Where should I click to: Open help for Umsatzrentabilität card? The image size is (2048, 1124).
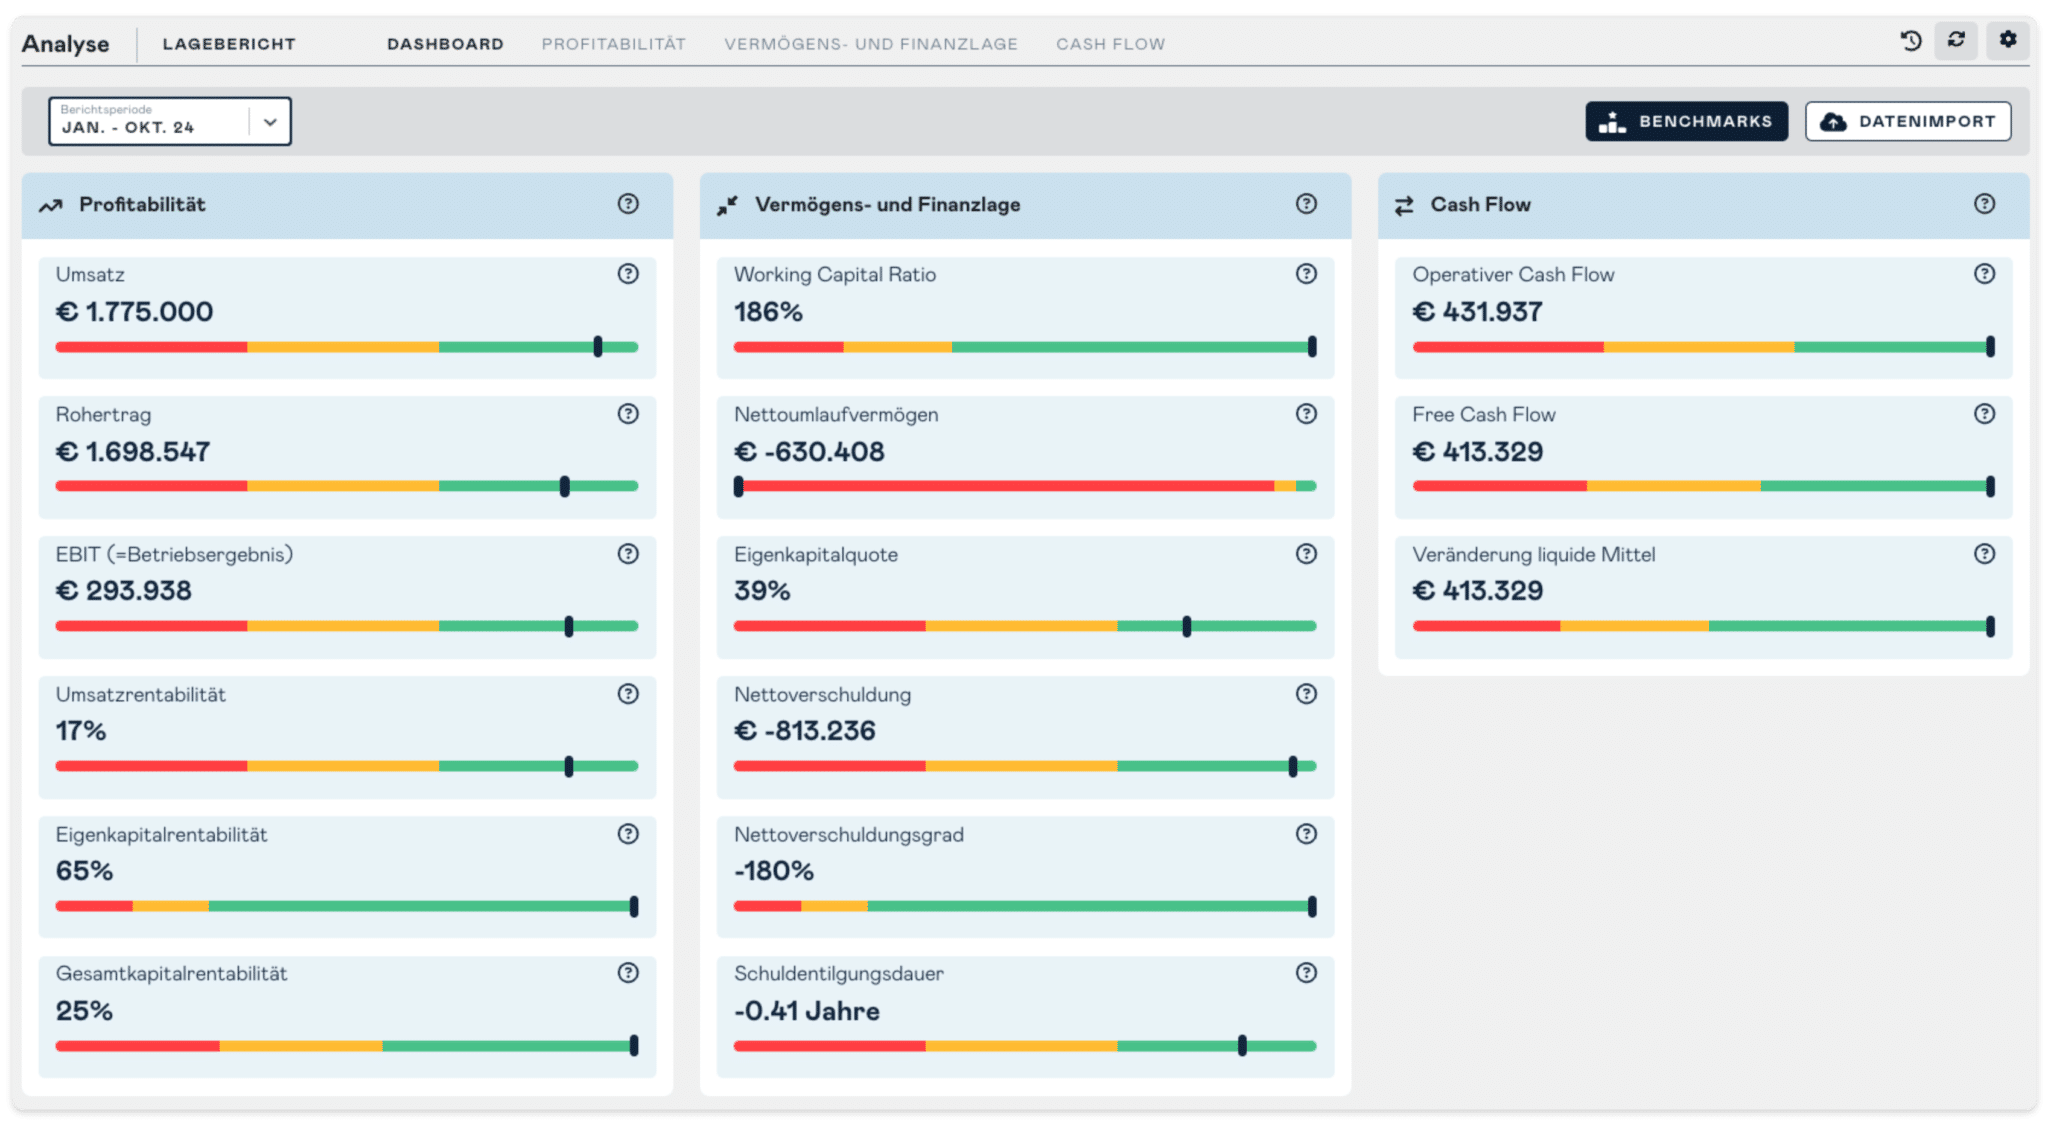(x=628, y=694)
